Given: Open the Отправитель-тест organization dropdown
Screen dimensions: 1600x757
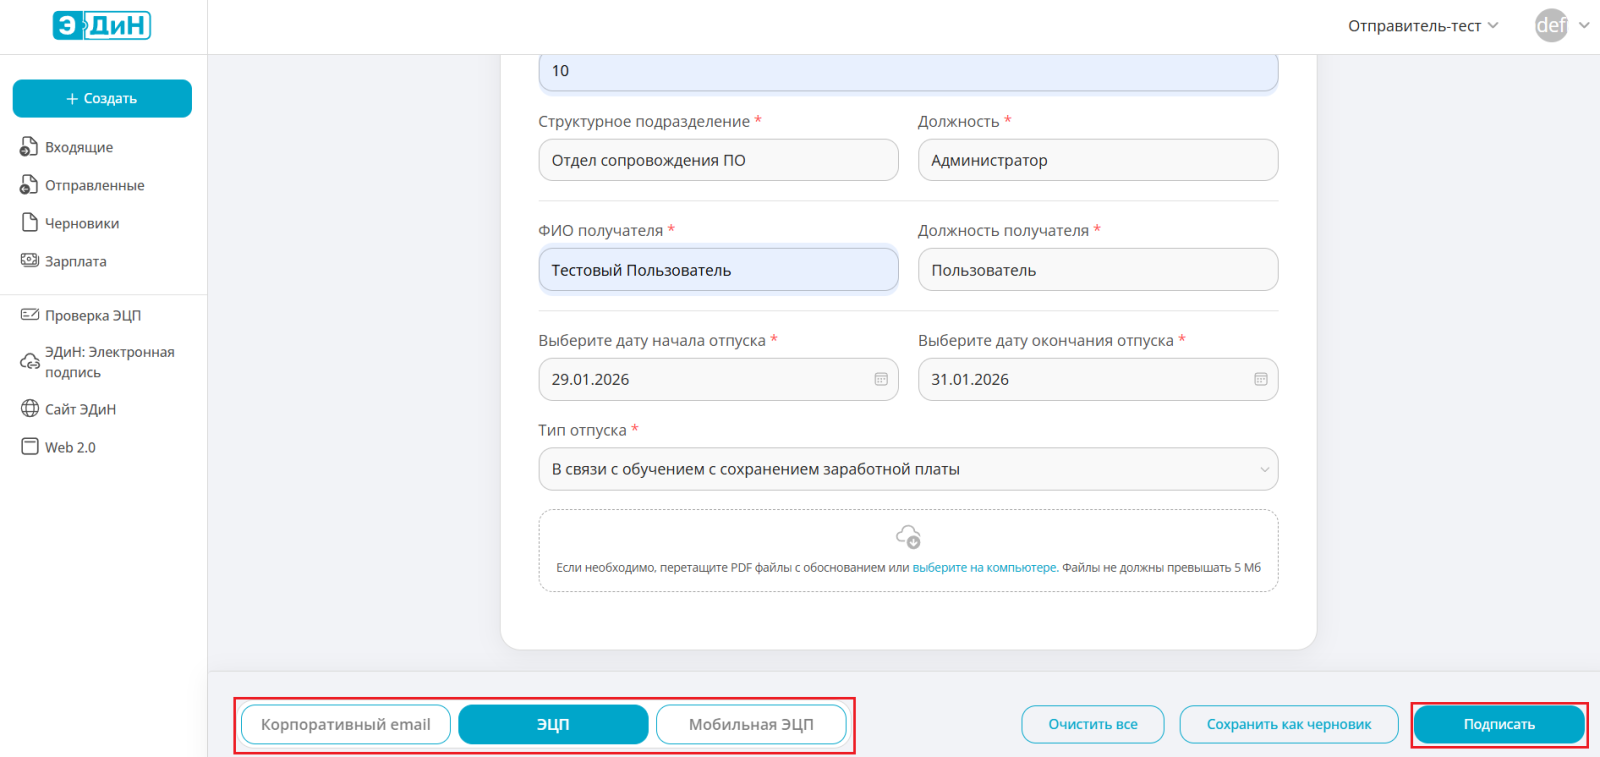Looking at the screenshot, I should pyautogui.click(x=1422, y=26).
